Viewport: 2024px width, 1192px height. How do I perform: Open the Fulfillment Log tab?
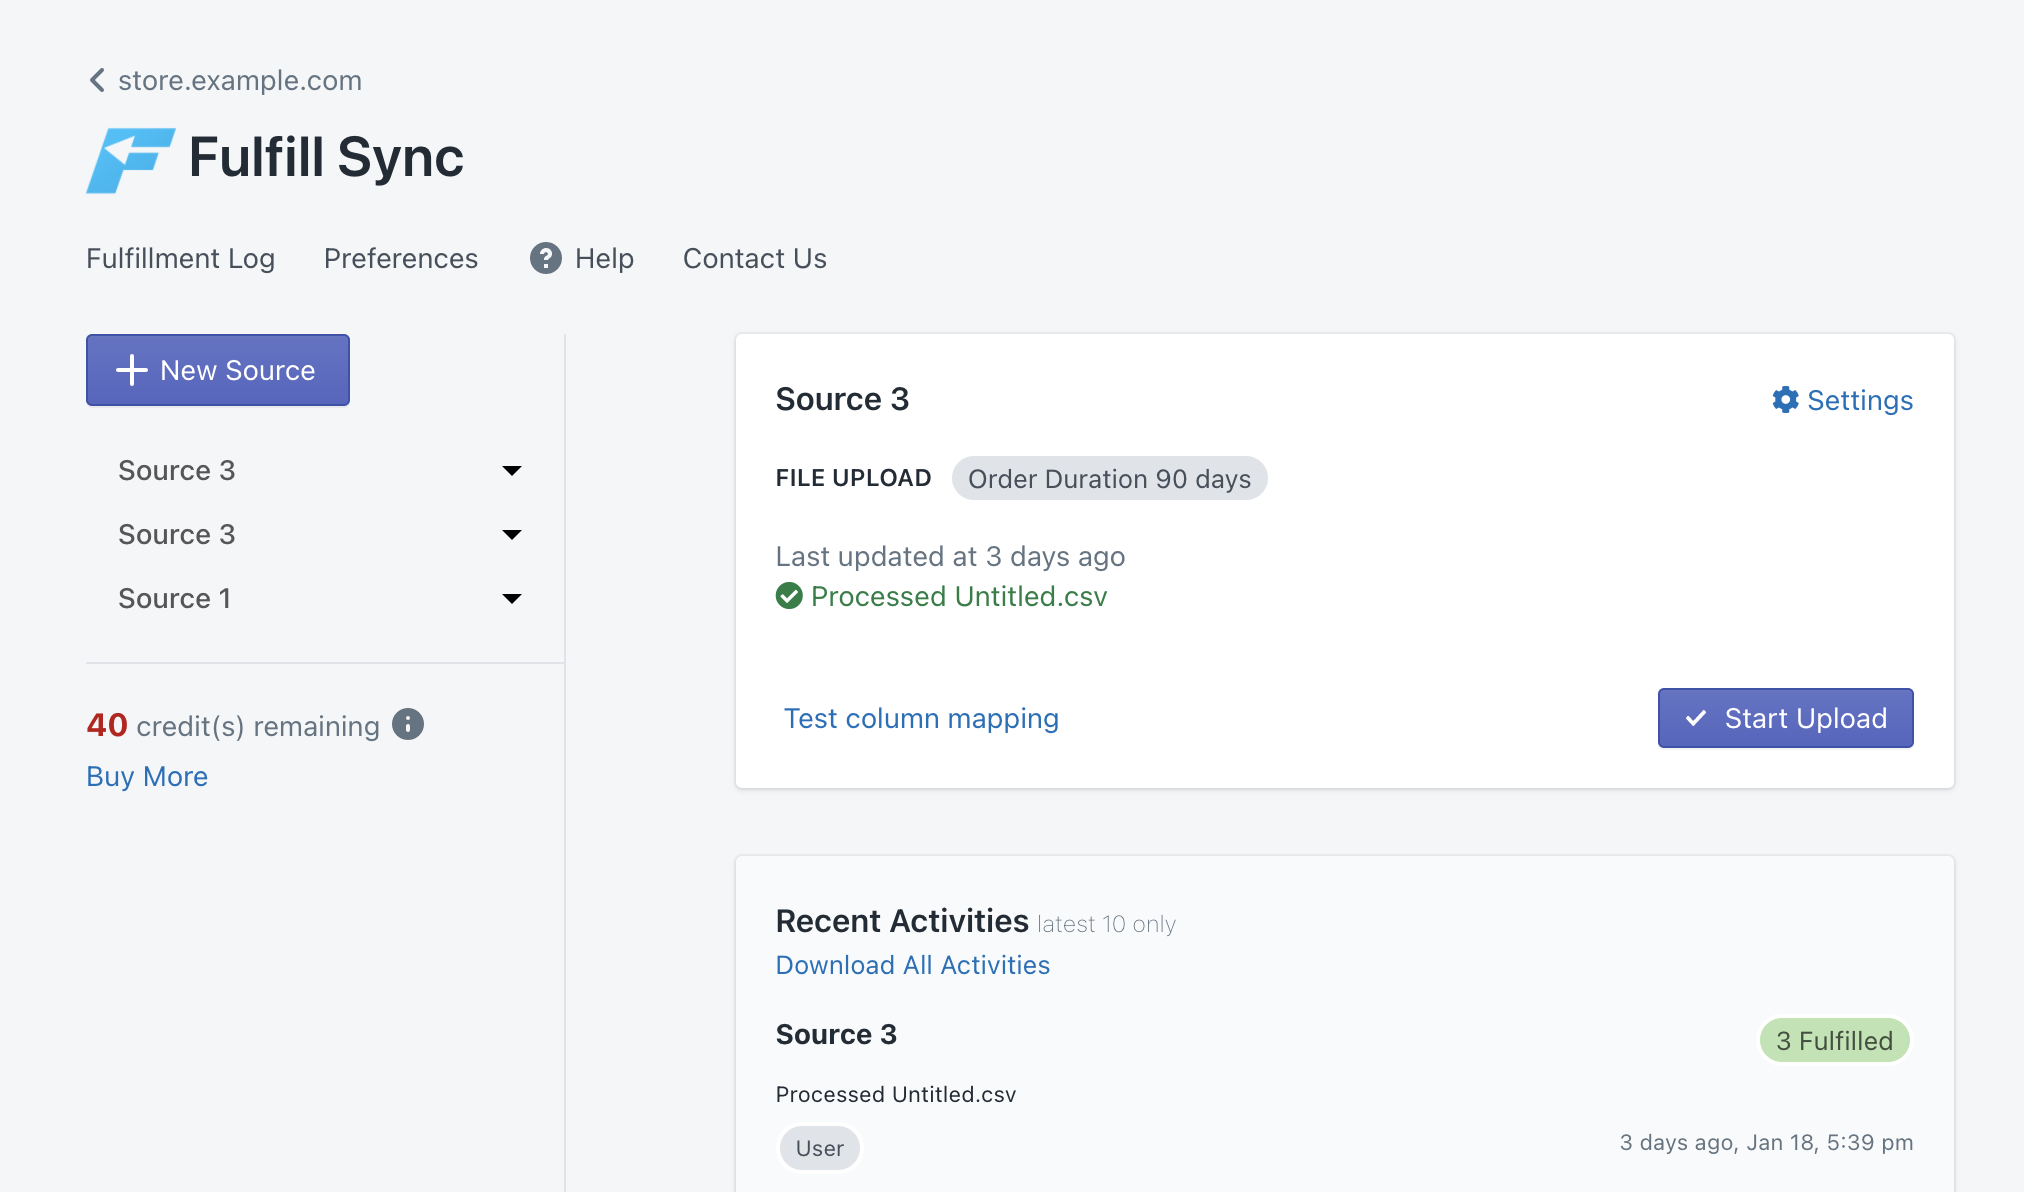click(x=180, y=258)
